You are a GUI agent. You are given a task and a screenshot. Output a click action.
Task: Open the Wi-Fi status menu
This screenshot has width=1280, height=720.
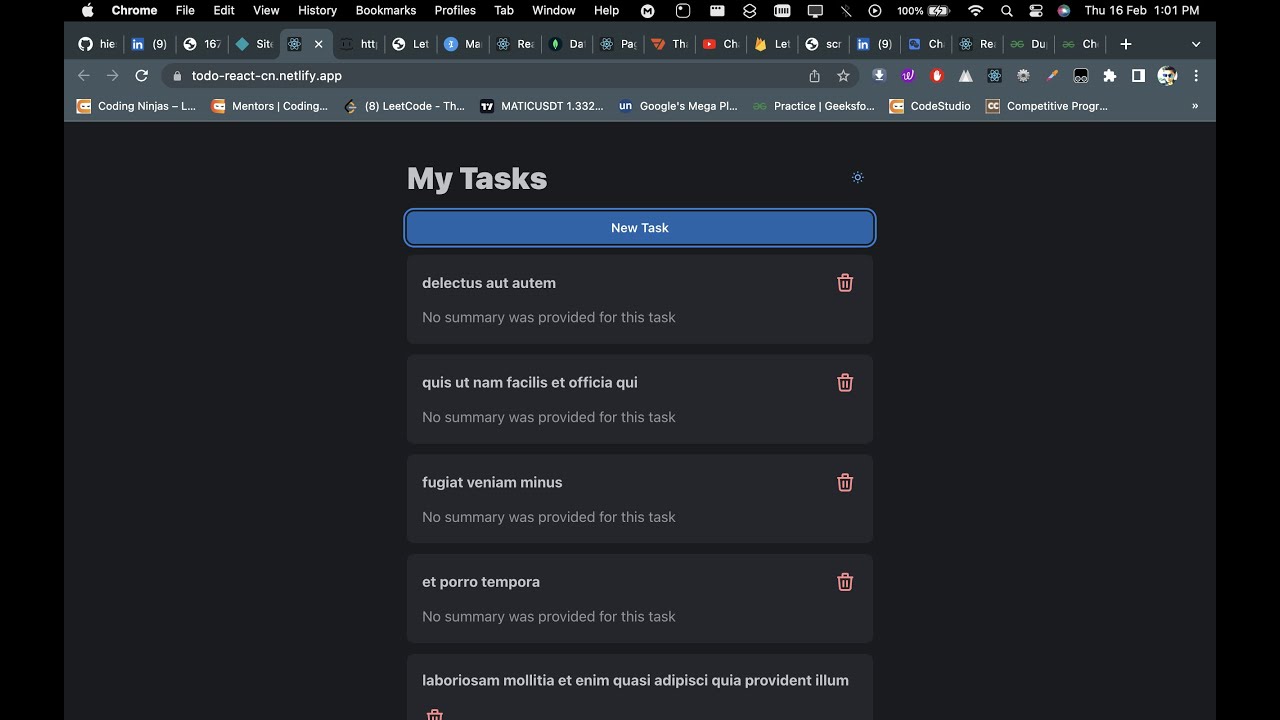976,10
